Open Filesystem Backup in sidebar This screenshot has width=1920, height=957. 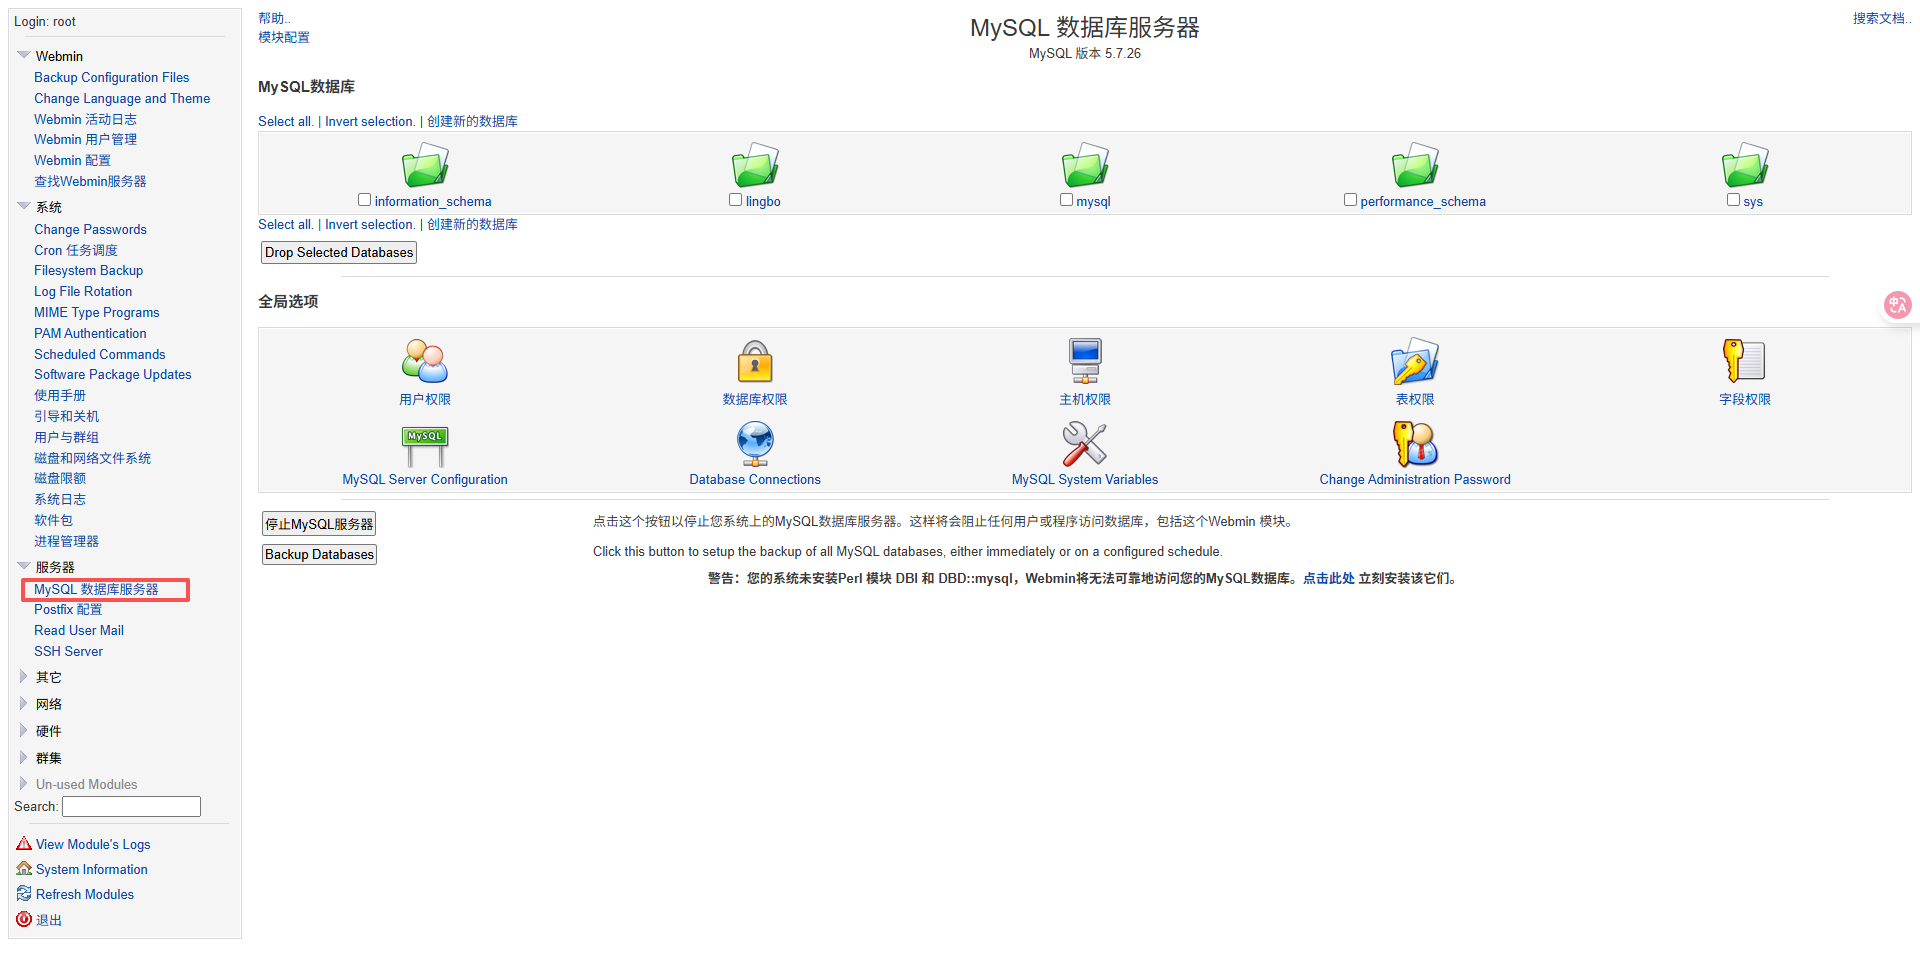[88, 270]
